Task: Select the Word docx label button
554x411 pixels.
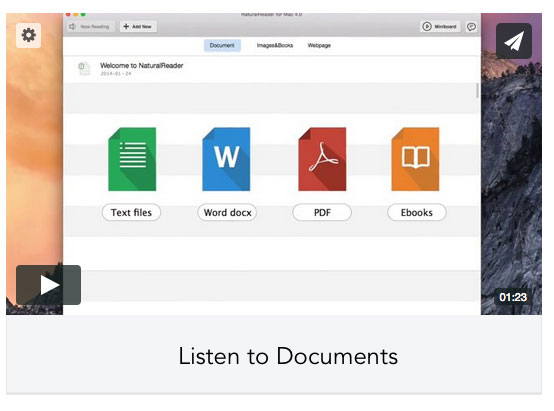Action: tap(227, 213)
